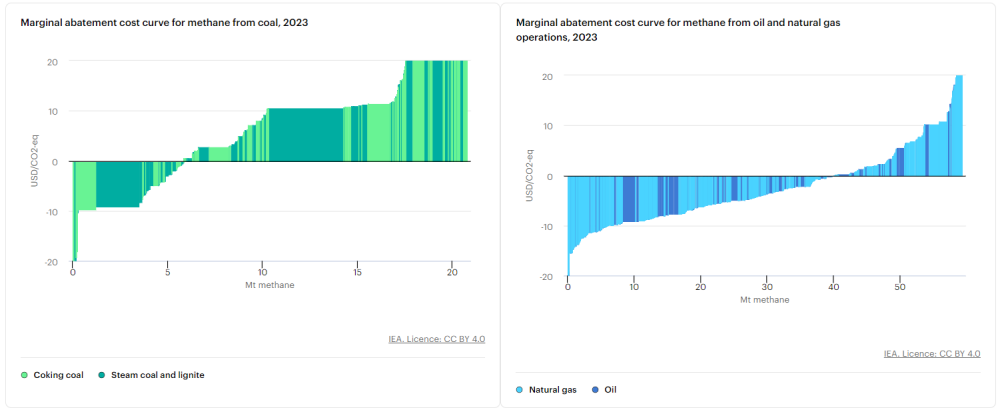Click the light green dot beside Coking coal
The width and height of the screenshot is (1000, 412).
coord(25,375)
